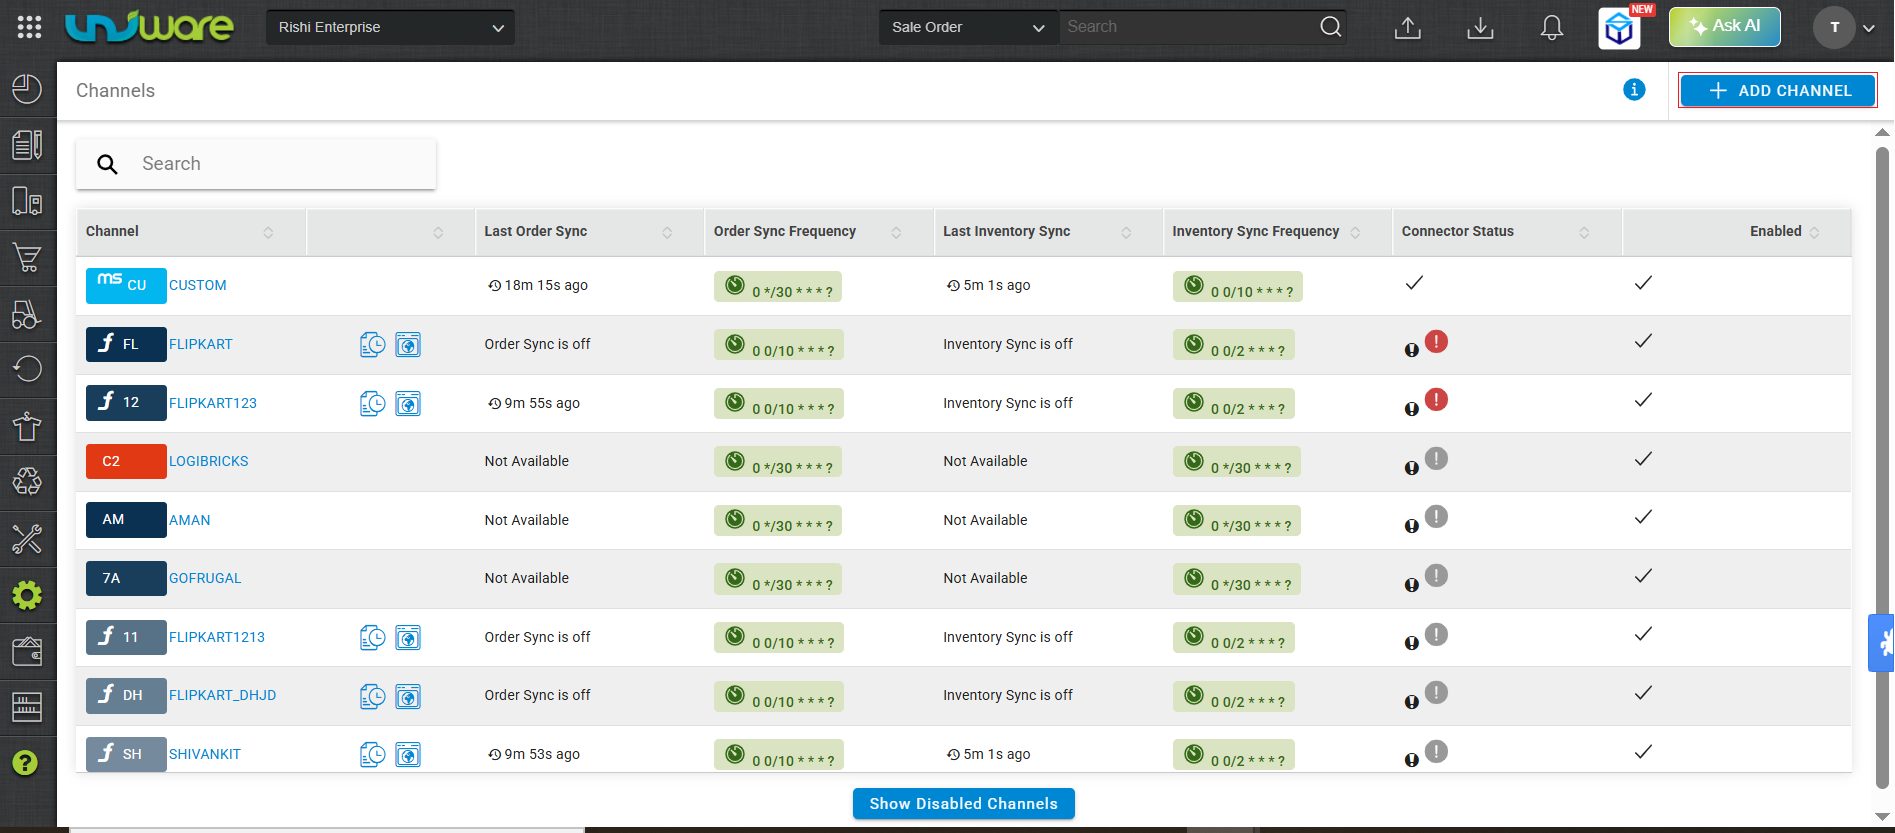Open the NEW cube feature icon
The width and height of the screenshot is (1895, 833).
coord(1620,28)
